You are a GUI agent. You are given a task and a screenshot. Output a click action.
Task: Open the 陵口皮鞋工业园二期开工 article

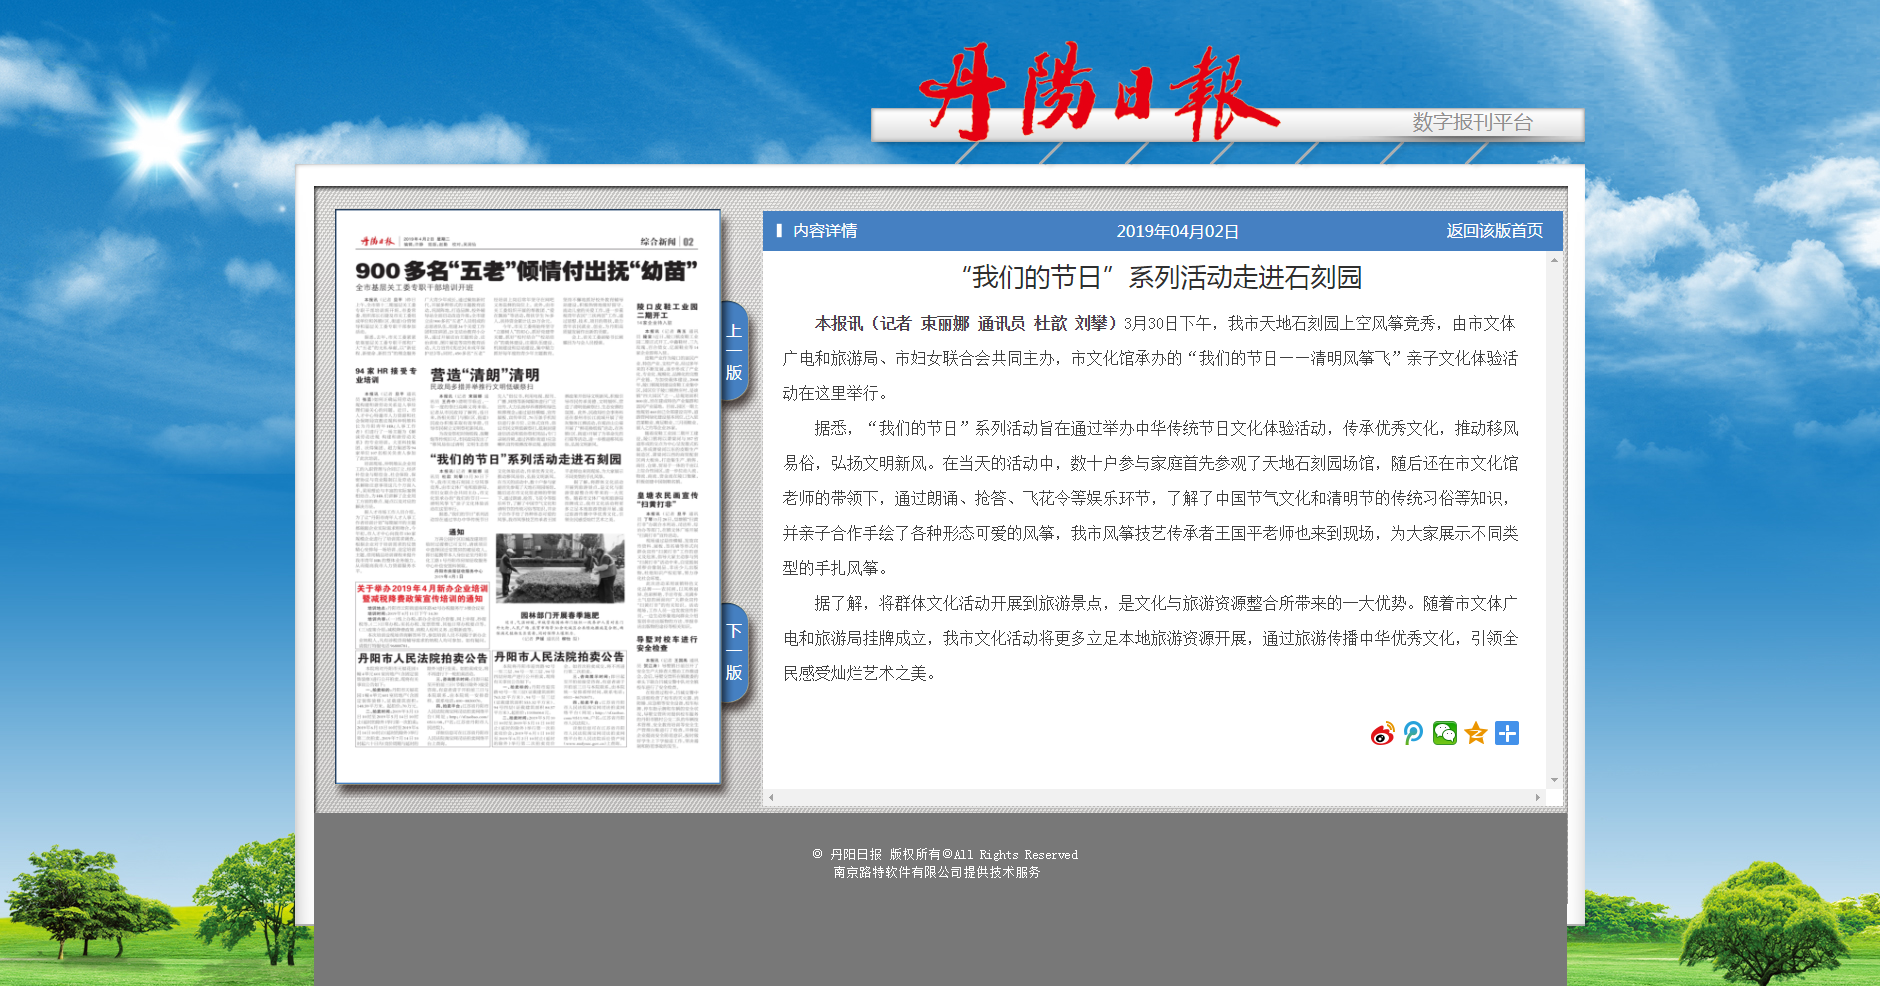point(667,311)
